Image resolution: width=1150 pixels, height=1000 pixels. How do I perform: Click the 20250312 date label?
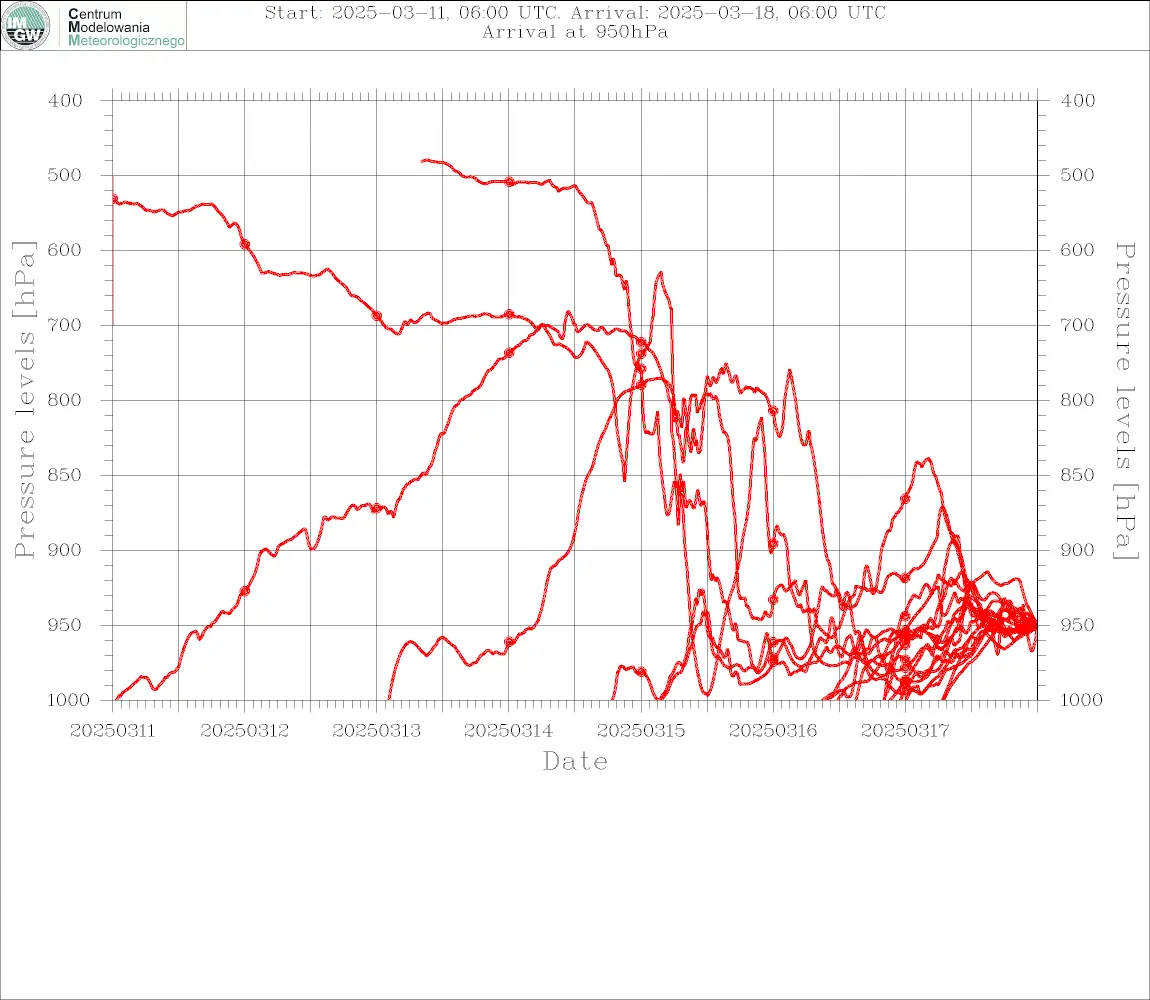coord(244,731)
